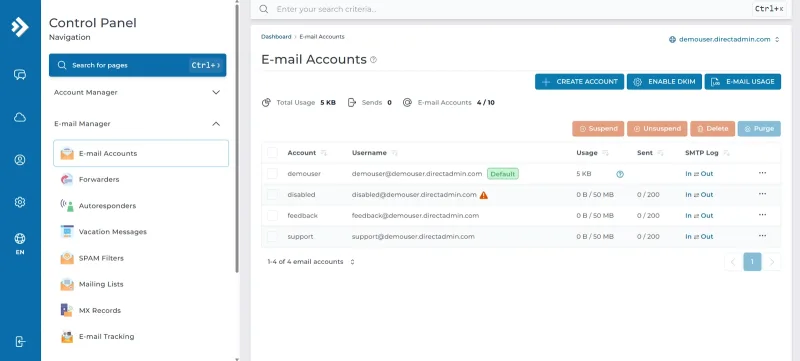Click feedback@demouser.directadmin.com username text
This screenshot has width=800, height=361.
415,216
